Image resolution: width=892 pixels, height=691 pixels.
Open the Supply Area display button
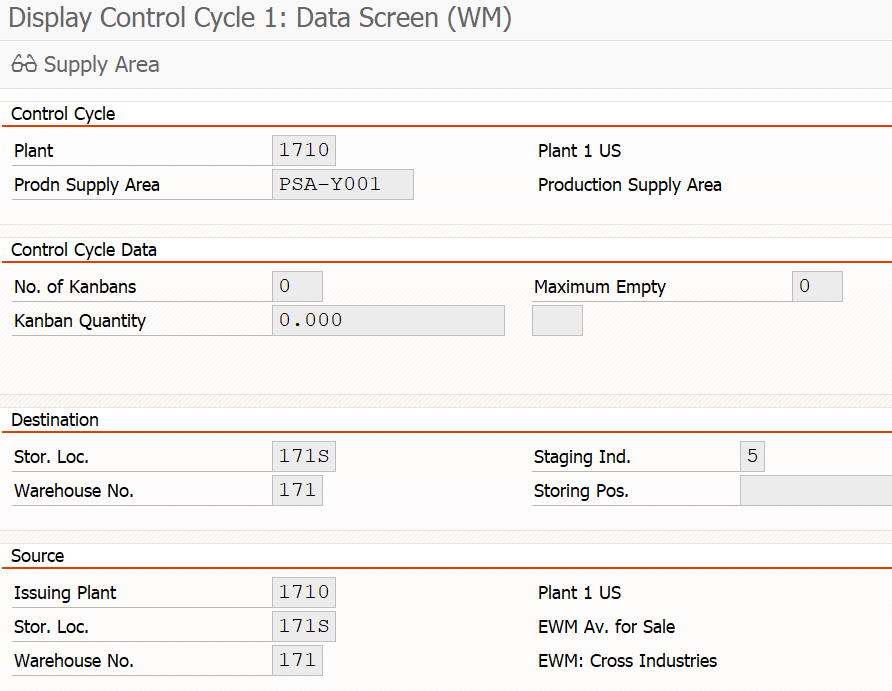pos(85,64)
